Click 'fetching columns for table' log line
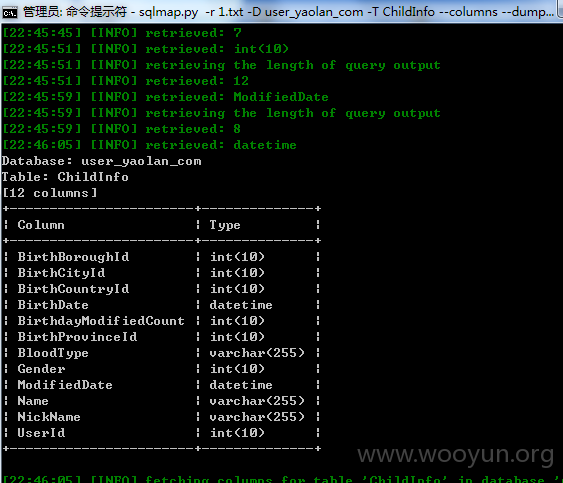Screen dimensions: 563x483 (283, 479)
